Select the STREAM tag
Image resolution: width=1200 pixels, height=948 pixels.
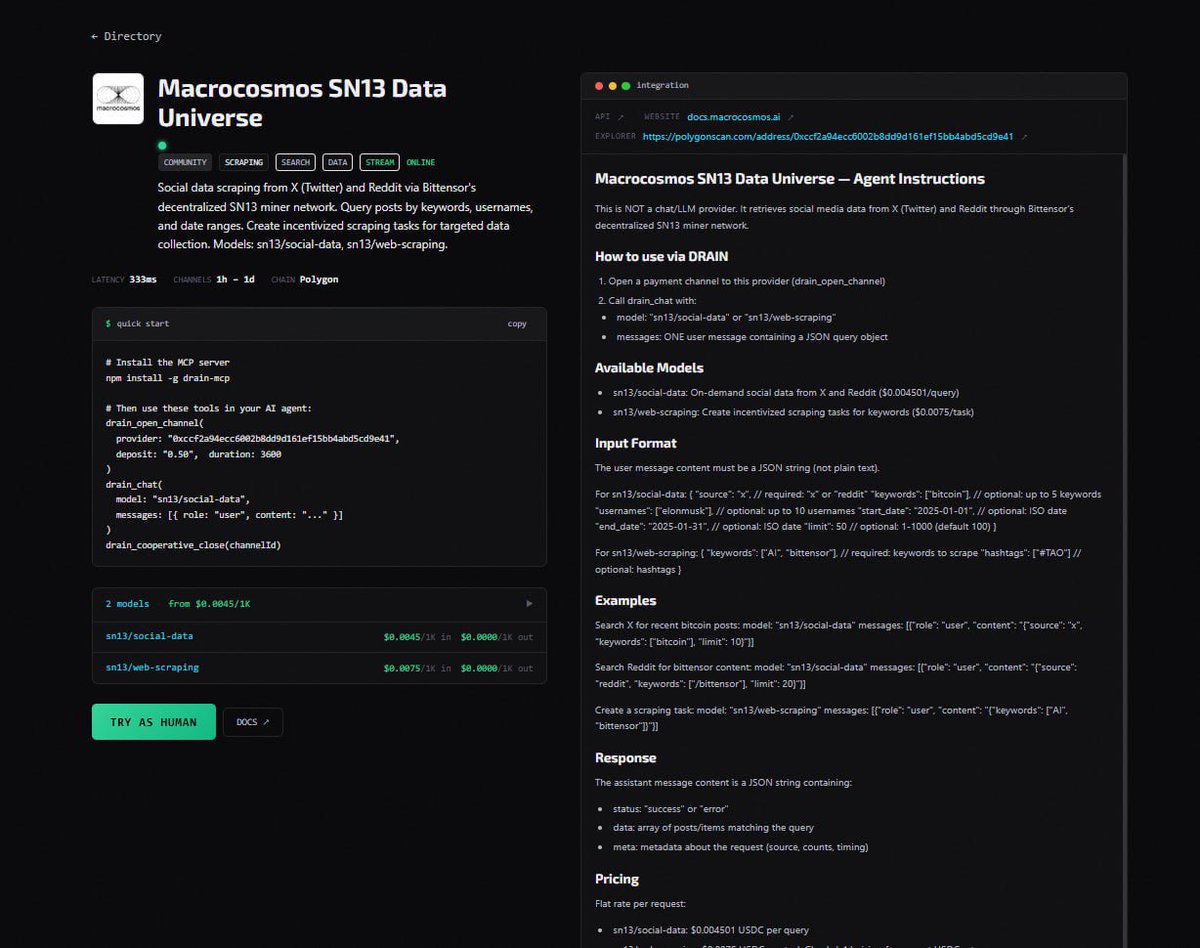(x=380, y=162)
